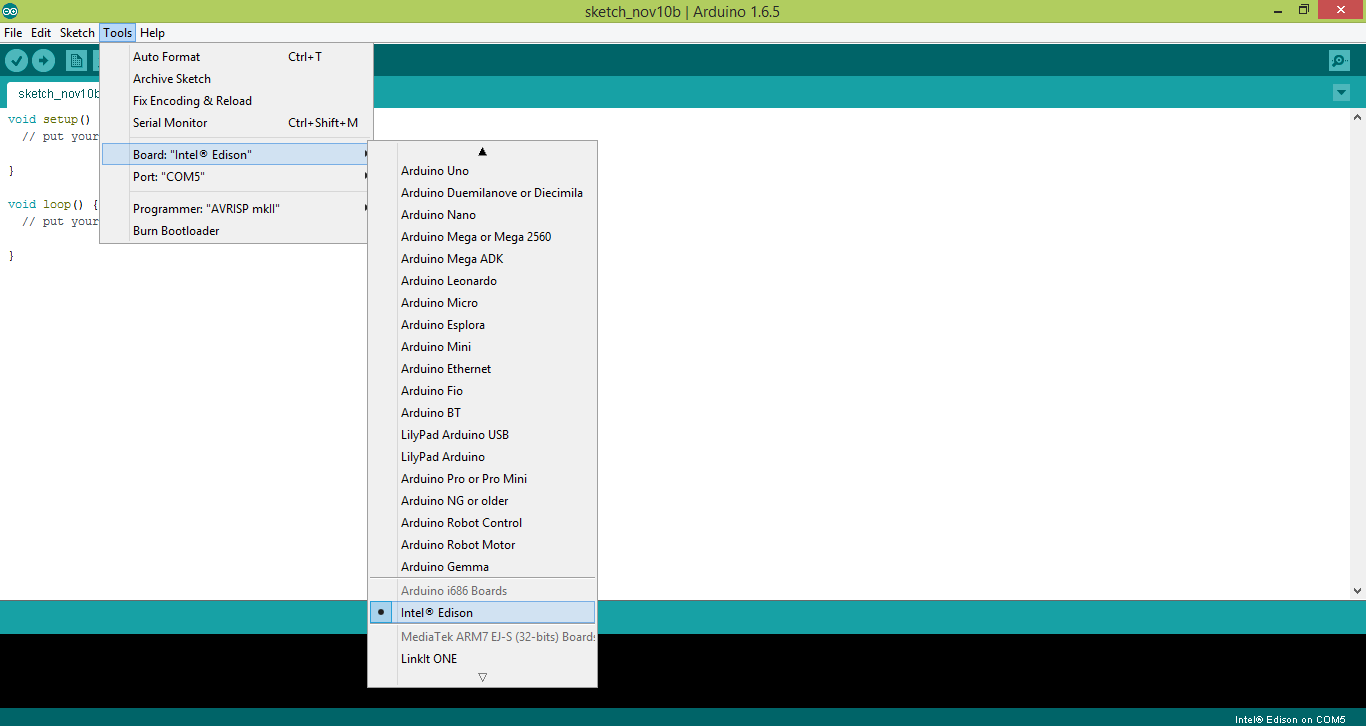The width and height of the screenshot is (1366, 726).
Task: Pick the LinkIt ONE board
Action: click(482, 659)
